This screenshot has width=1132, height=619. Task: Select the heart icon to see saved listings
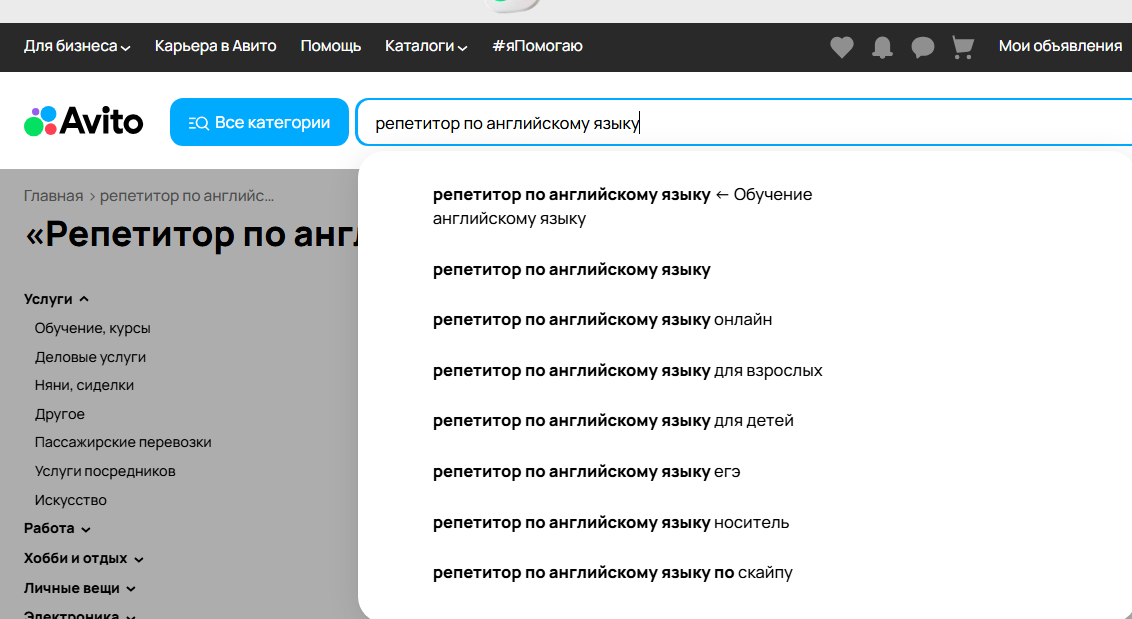841,47
